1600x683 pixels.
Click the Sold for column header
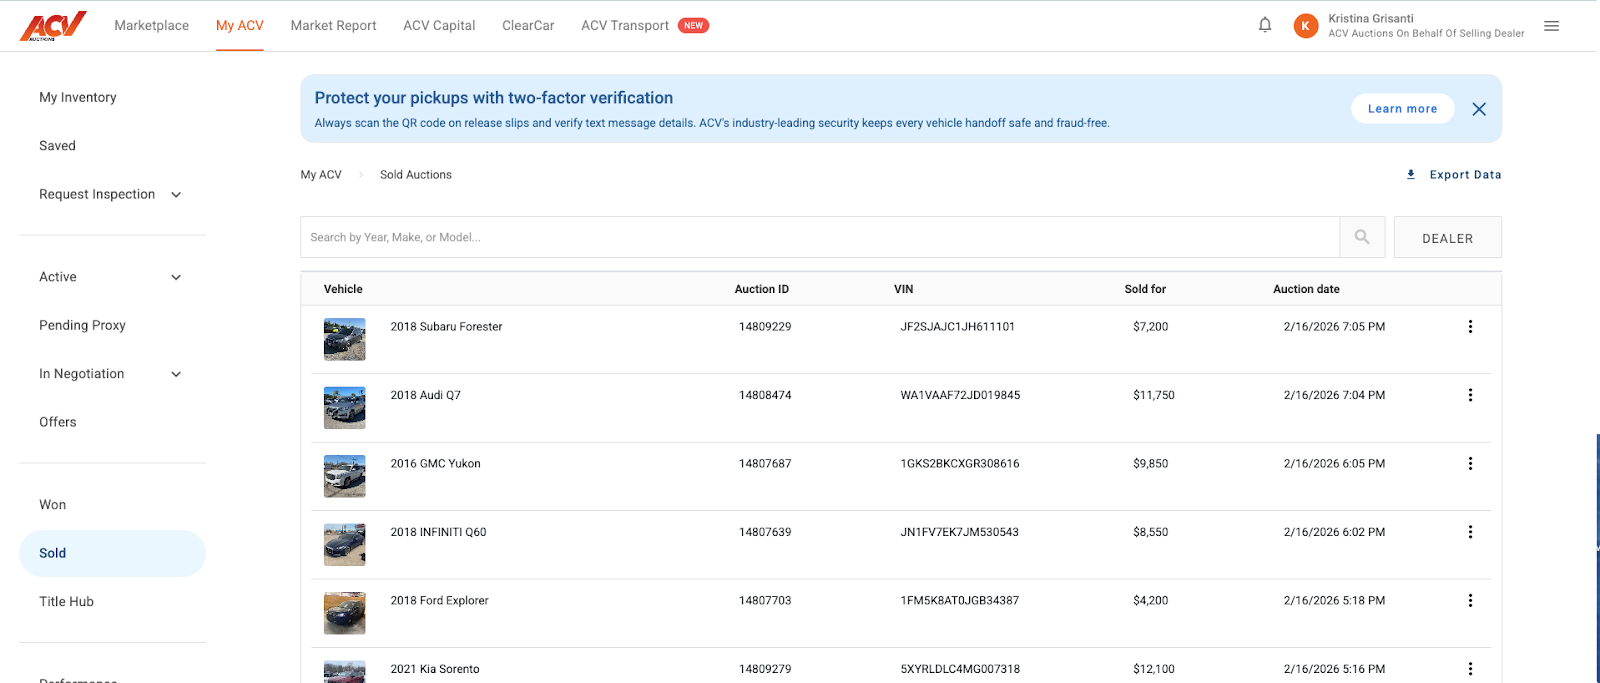pyautogui.click(x=1145, y=289)
